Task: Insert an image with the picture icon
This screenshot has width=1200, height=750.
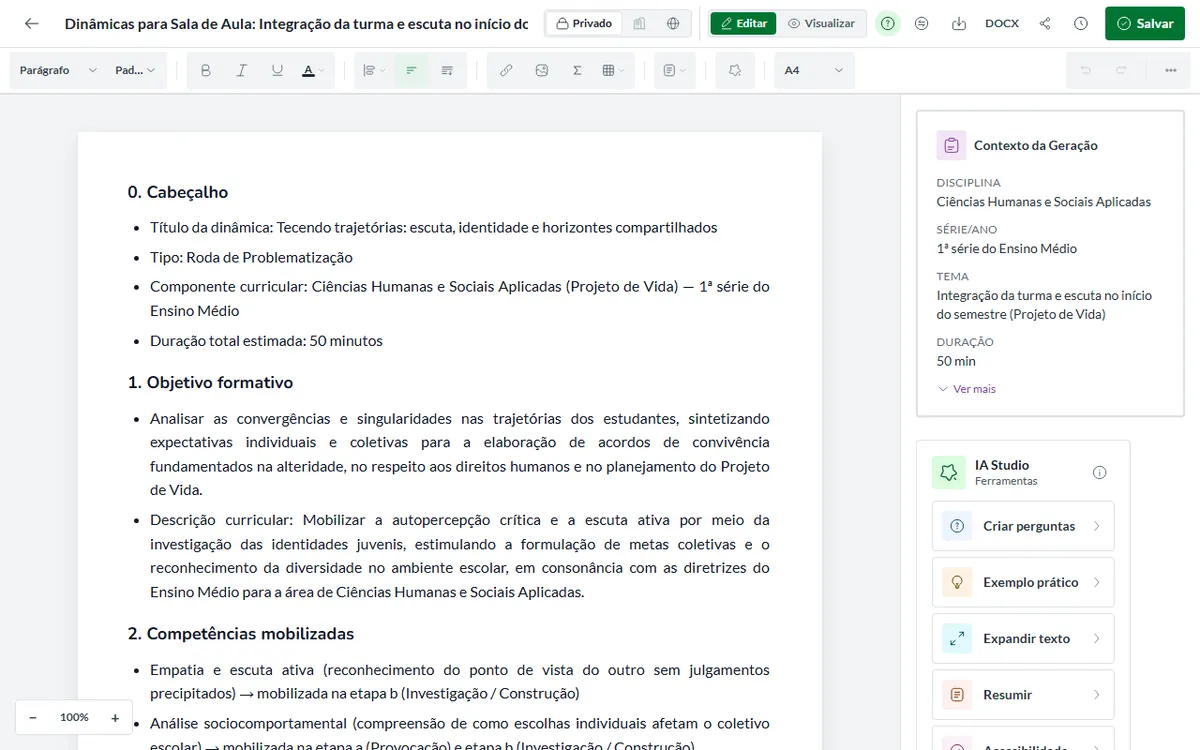Action: pyautogui.click(x=542, y=71)
